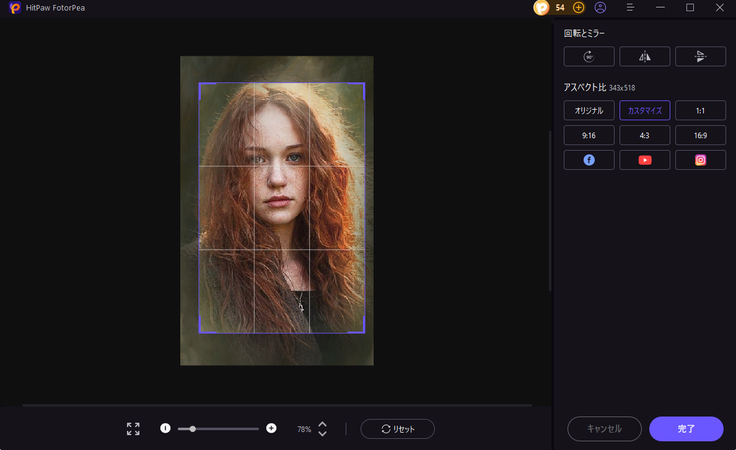This screenshot has width=736, height=450.
Task: Click the plus icon to zoom in
Action: tap(271, 428)
